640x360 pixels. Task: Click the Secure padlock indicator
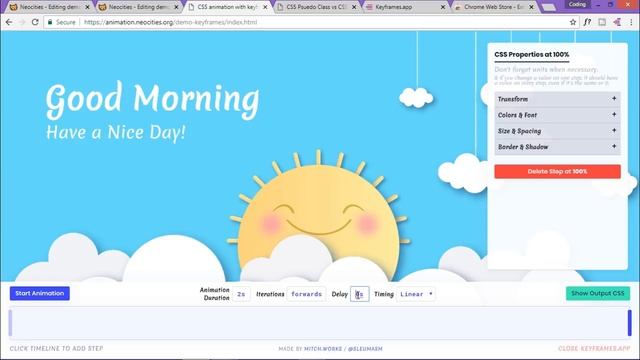pyautogui.click(x=62, y=22)
